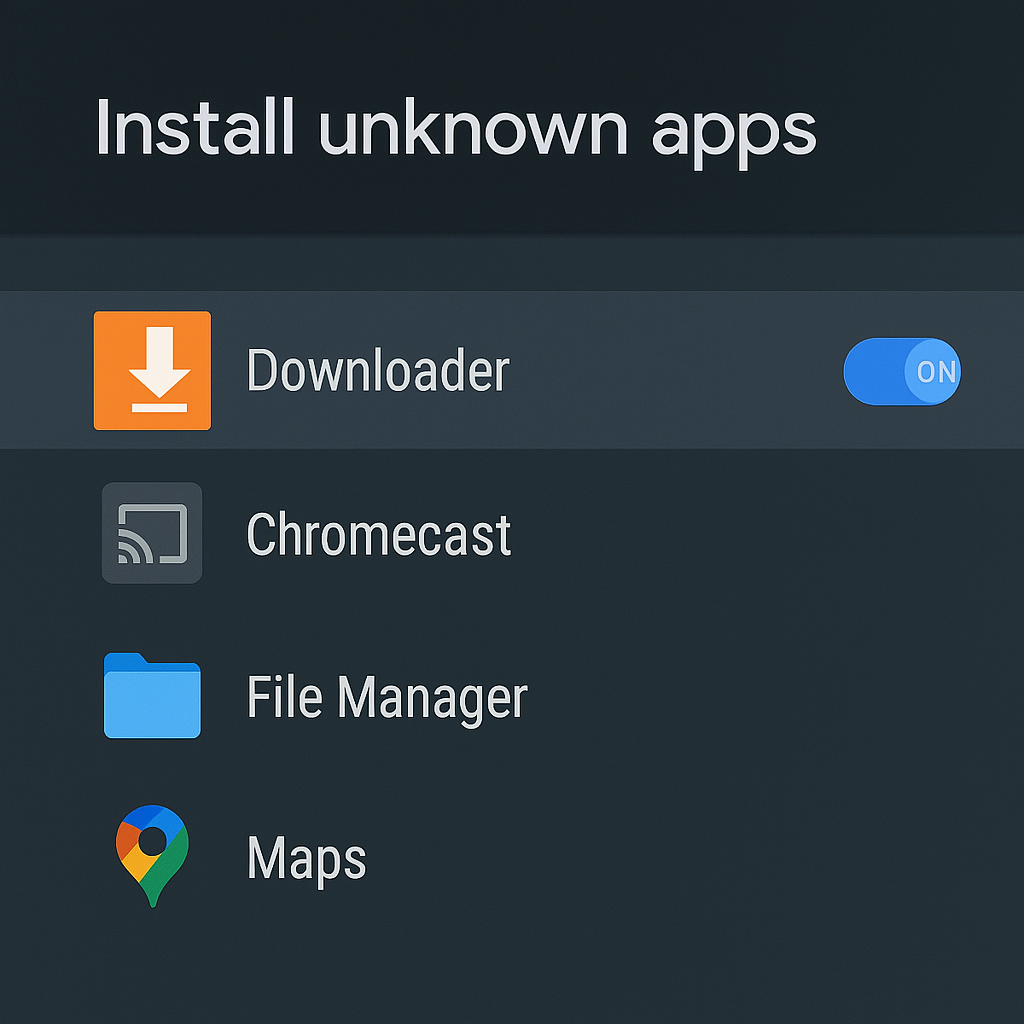Click the Install unknown apps heading
Image resolution: width=1024 pixels, height=1024 pixels.
click(x=456, y=128)
